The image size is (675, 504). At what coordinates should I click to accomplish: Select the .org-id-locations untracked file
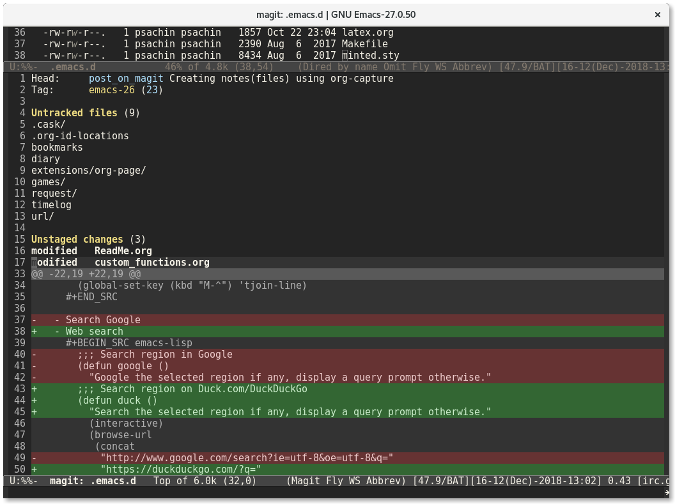(x=80, y=136)
